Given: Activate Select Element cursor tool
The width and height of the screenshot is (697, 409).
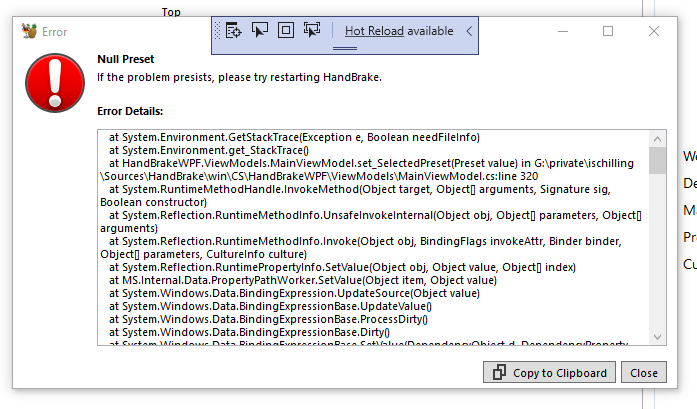Looking at the screenshot, I should coord(260,30).
